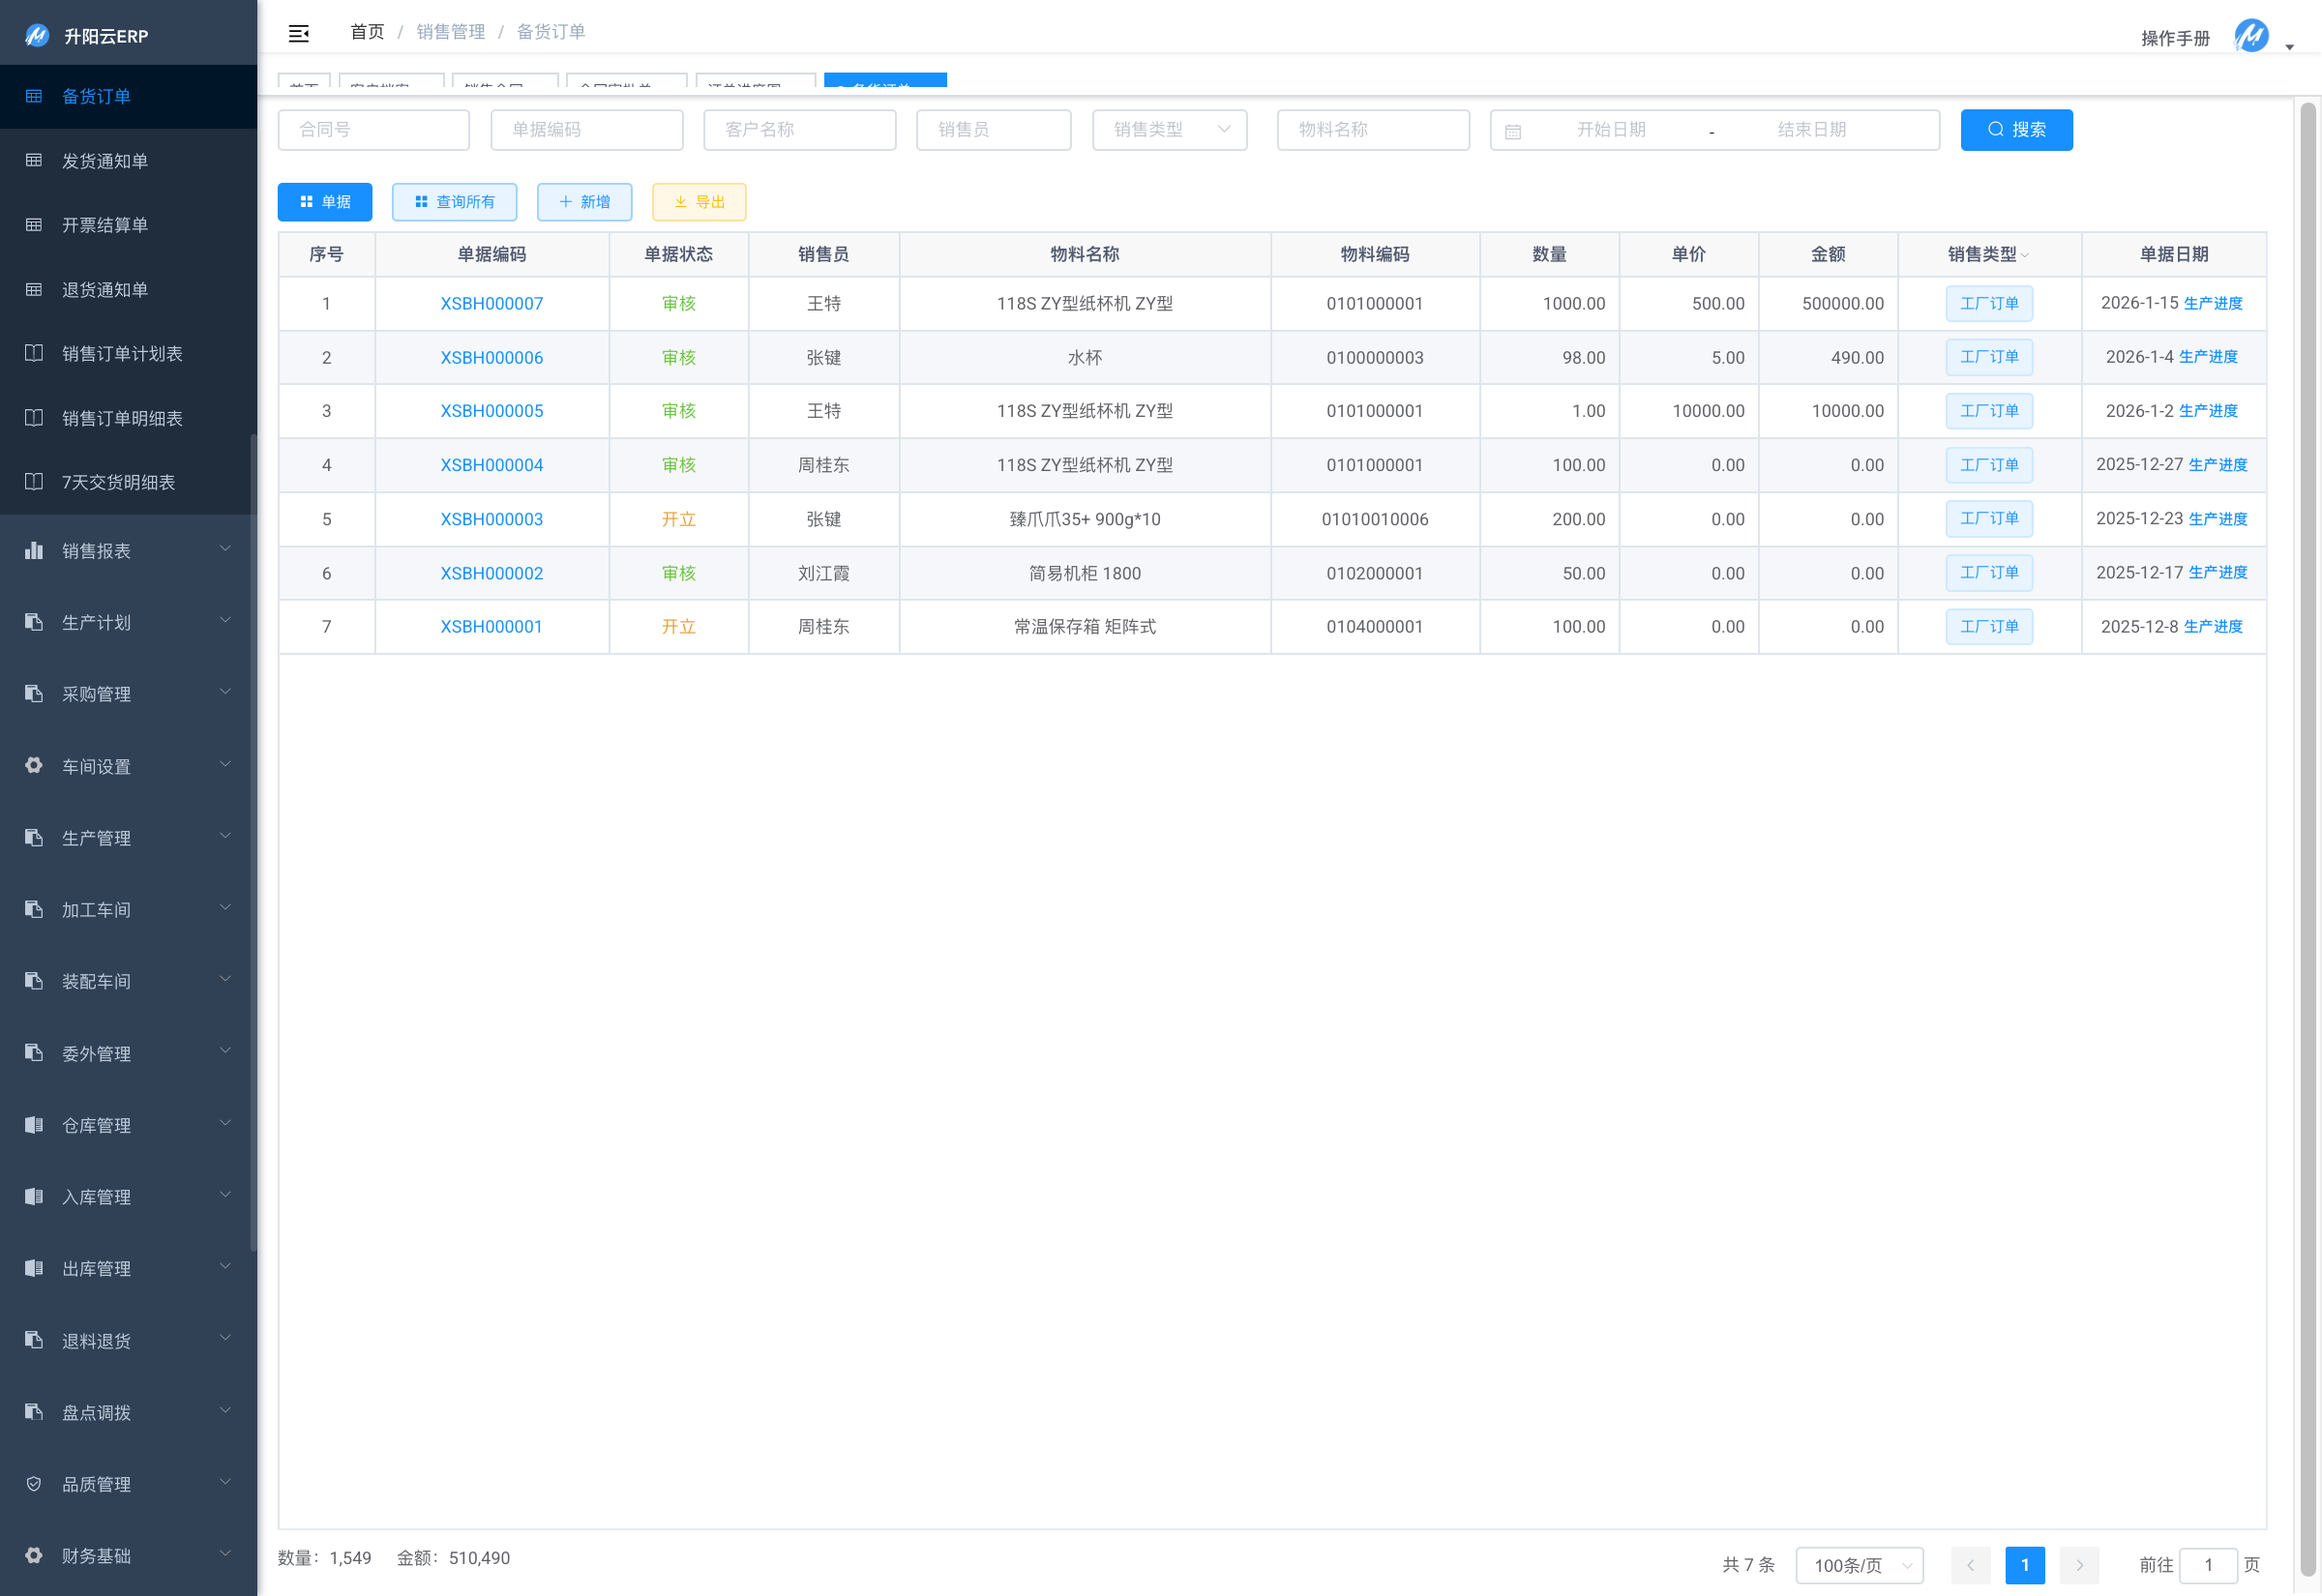2322x1596 pixels.
Task: Open the 100条/页 page size dropdown
Action: (x=1859, y=1565)
